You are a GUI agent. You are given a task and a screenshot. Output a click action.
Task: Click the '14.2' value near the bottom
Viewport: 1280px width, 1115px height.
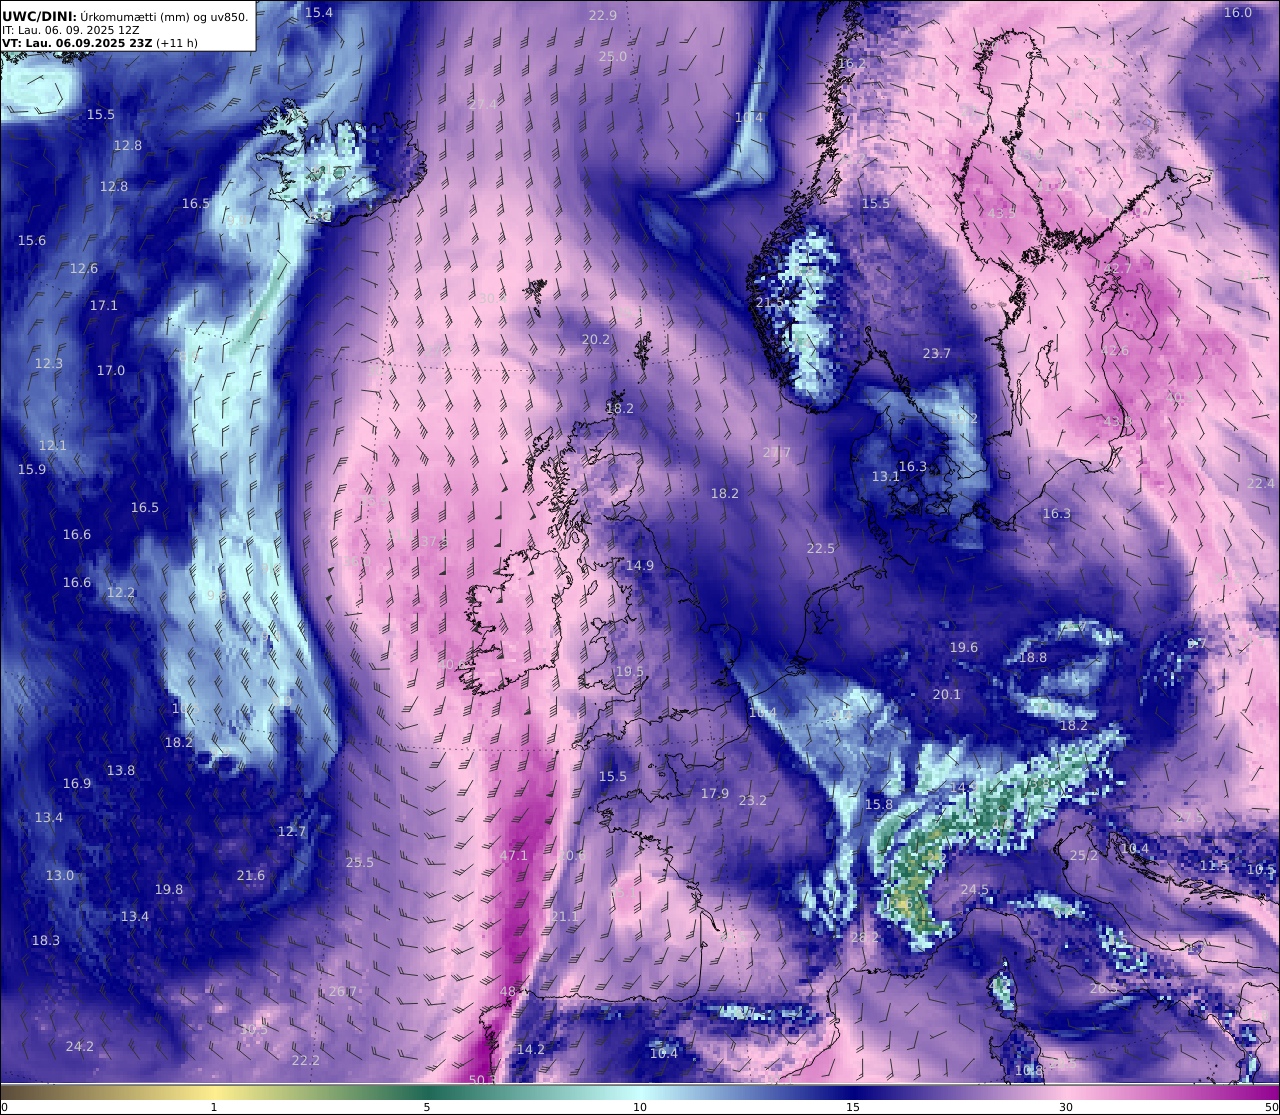coord(531,1049)
